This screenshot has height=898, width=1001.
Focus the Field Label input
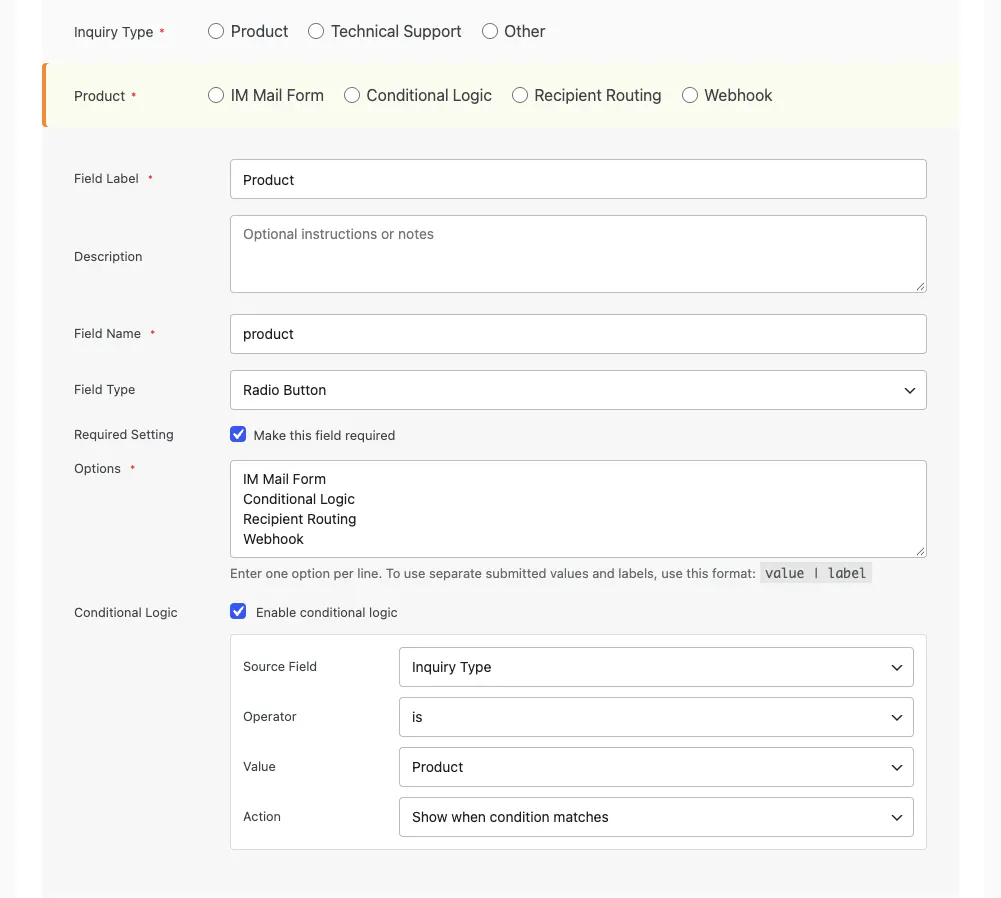pos(578,179)
